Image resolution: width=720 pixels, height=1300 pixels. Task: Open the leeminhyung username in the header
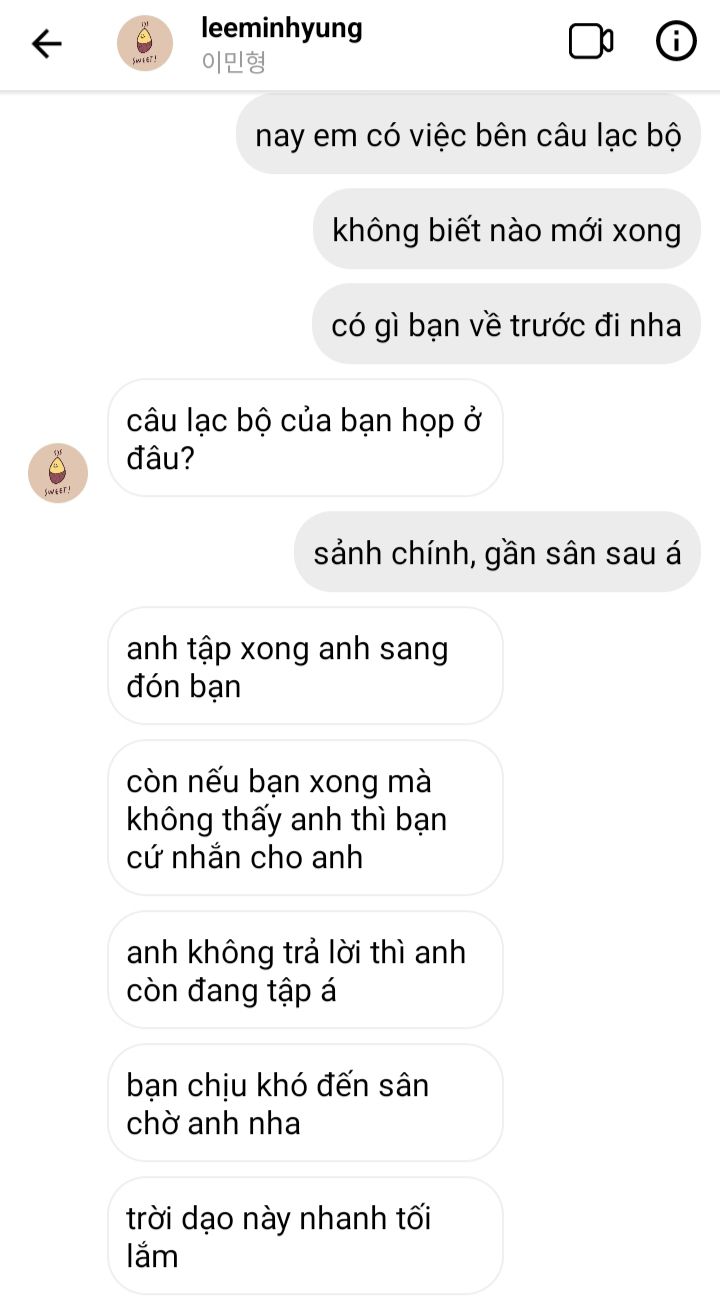pyautogui.click(x=281, y=27)
